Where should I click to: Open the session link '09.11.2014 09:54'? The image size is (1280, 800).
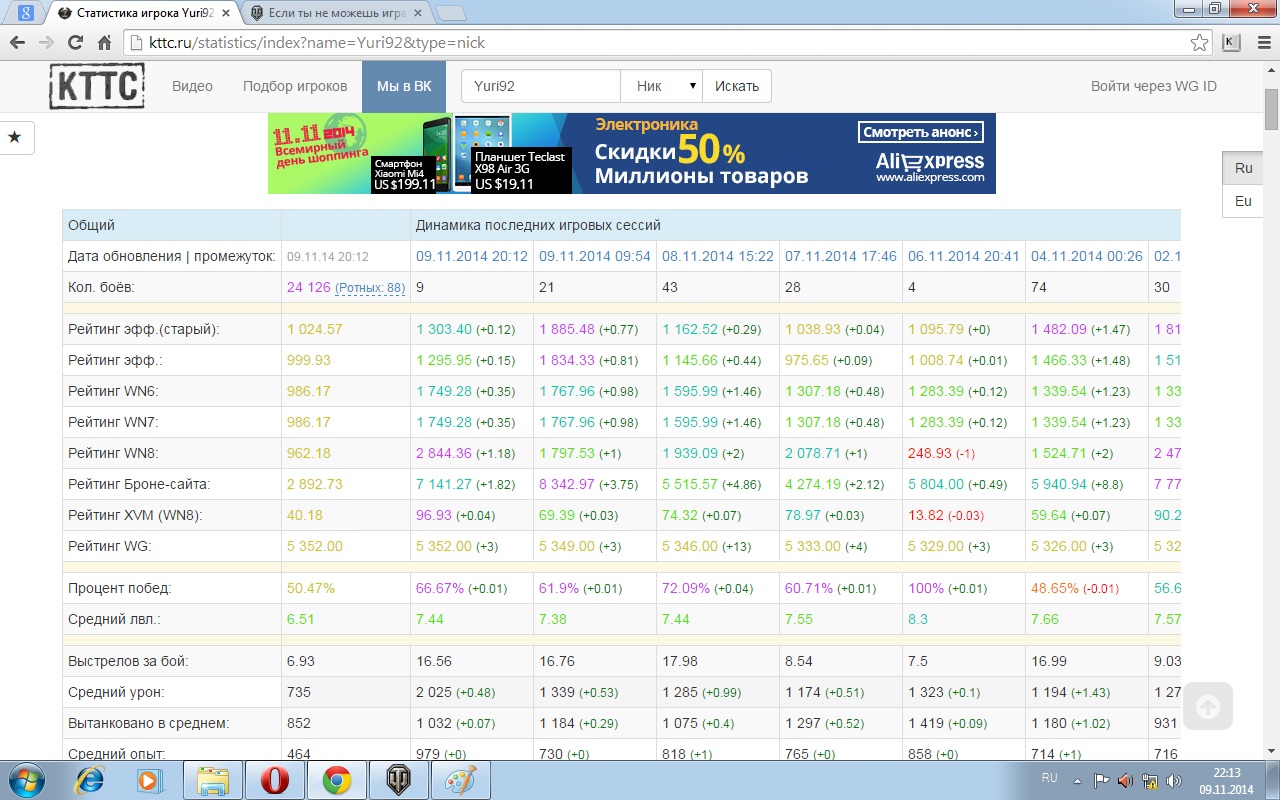point(595,256)
